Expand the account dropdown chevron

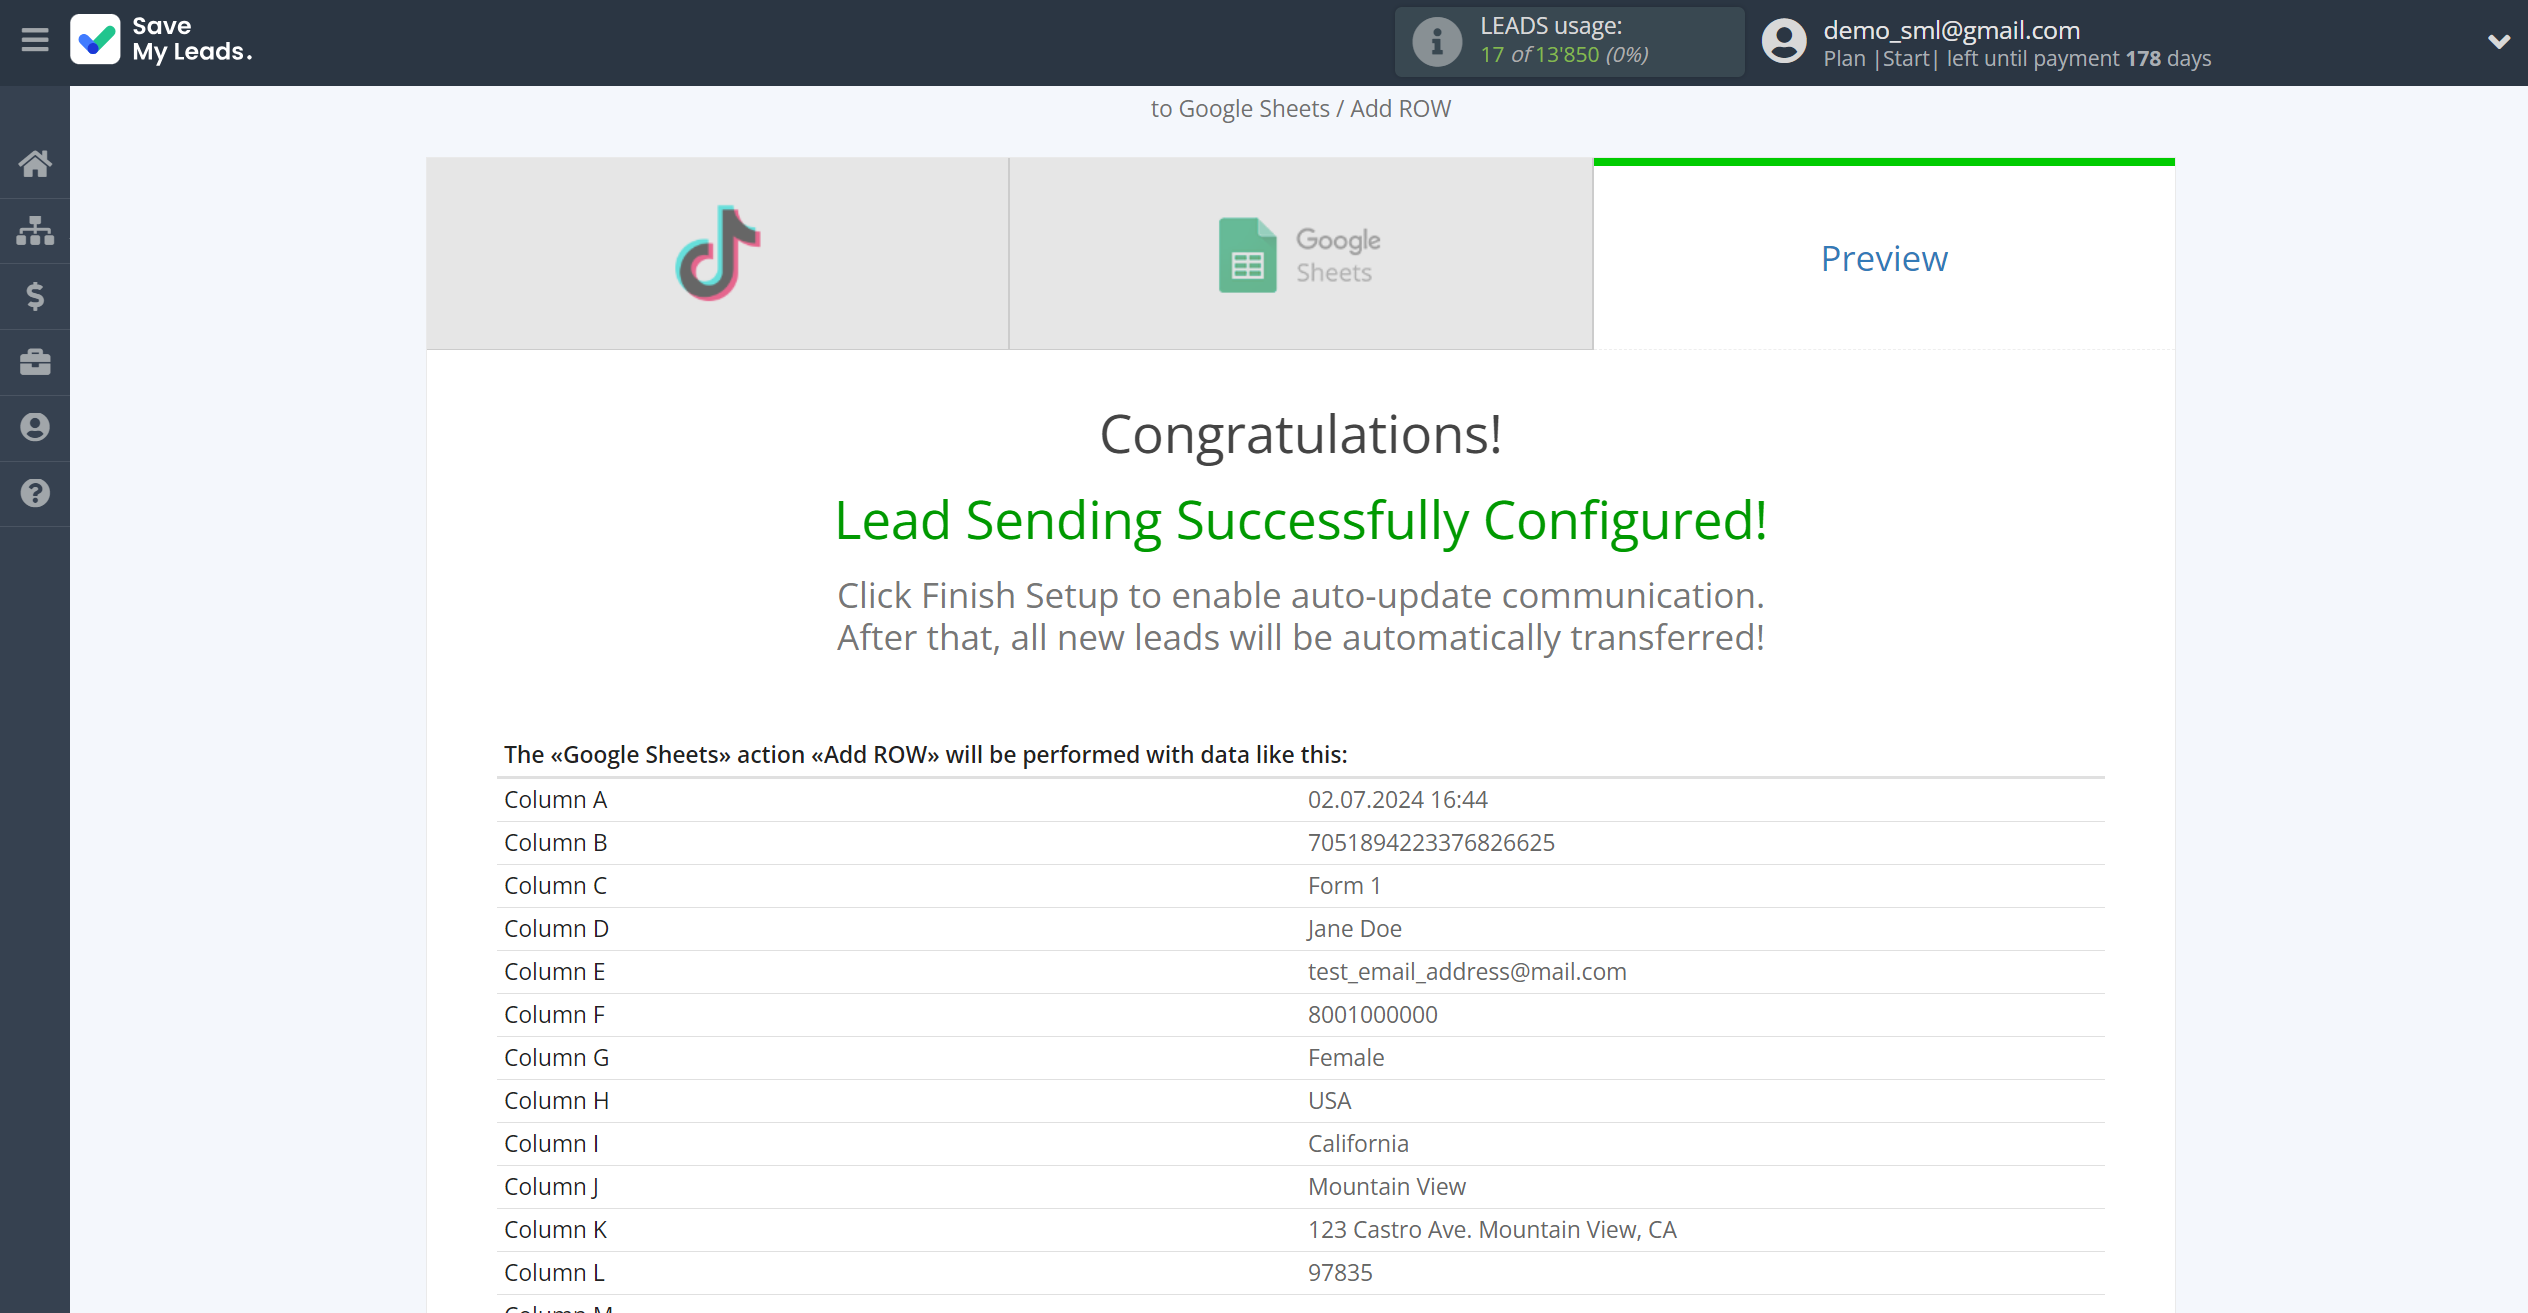[2498, 41]
